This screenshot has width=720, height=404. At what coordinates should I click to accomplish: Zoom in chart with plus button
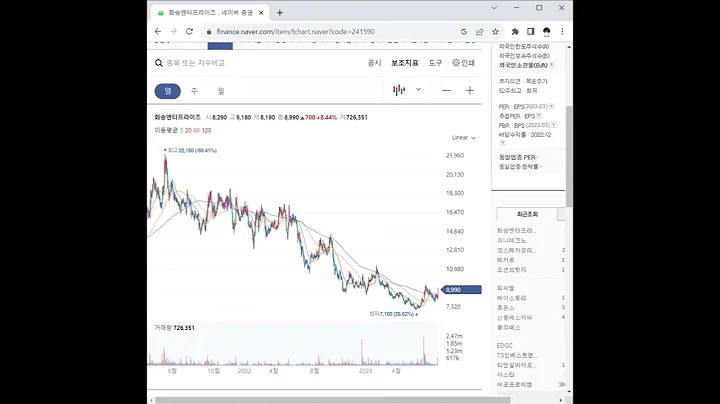[470, 90]
